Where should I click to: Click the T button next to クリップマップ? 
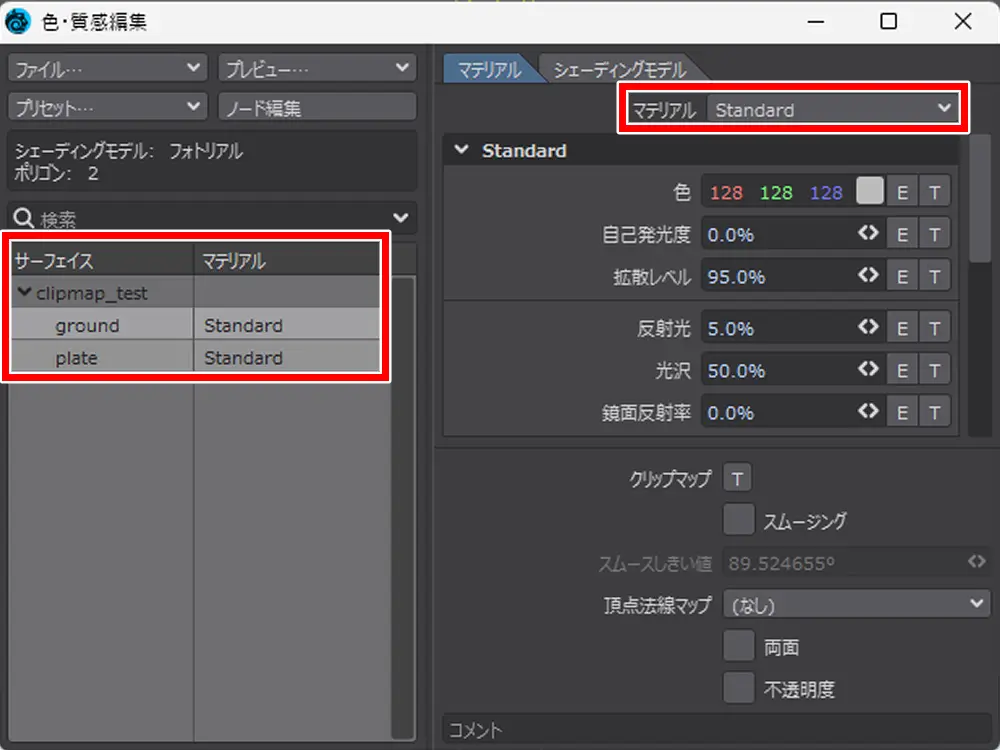coord(737,479)
